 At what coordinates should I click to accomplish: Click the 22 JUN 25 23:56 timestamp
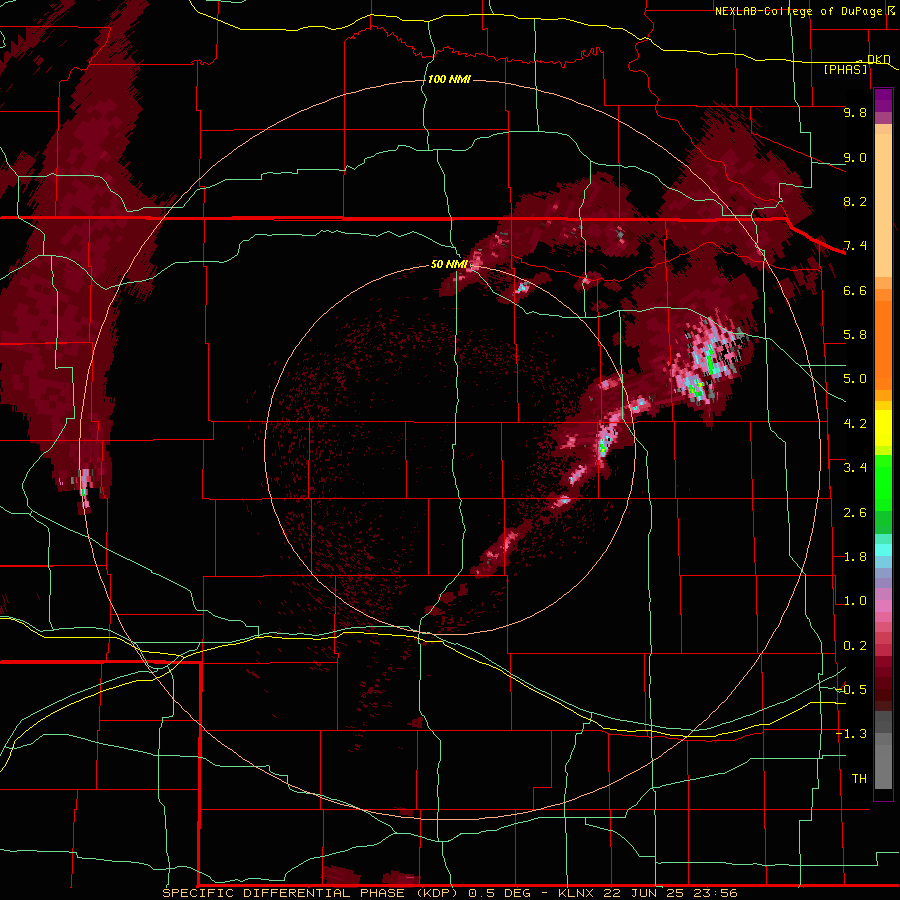tap(670, 893)
